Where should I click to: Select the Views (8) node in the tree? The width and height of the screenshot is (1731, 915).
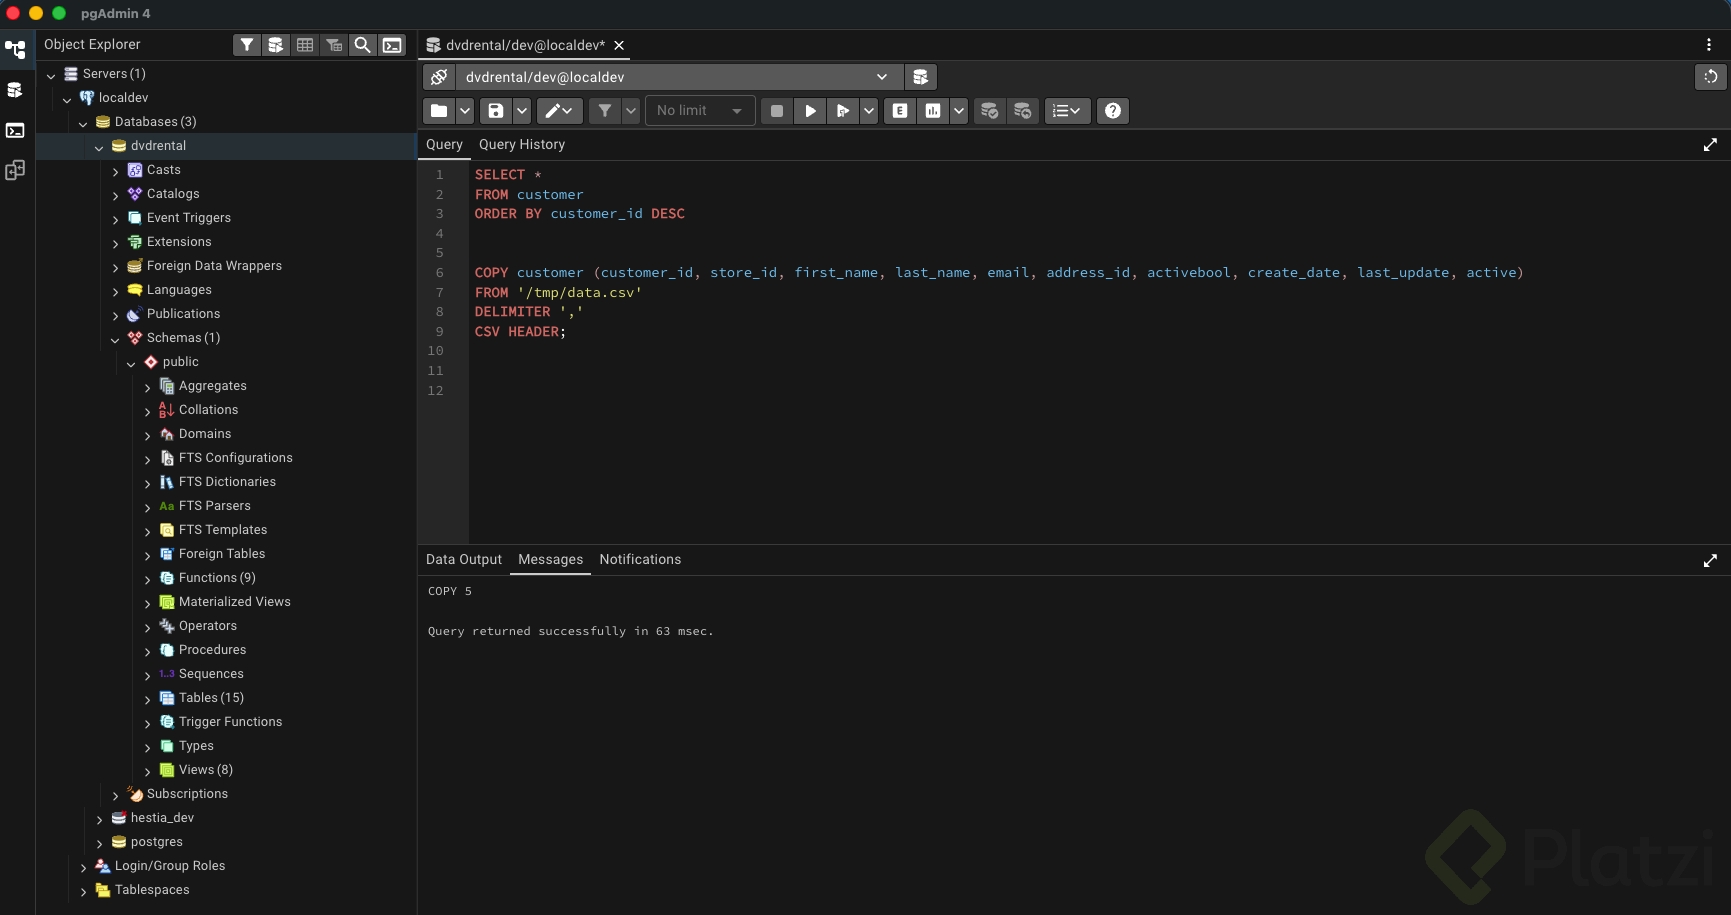coord(205,770)
